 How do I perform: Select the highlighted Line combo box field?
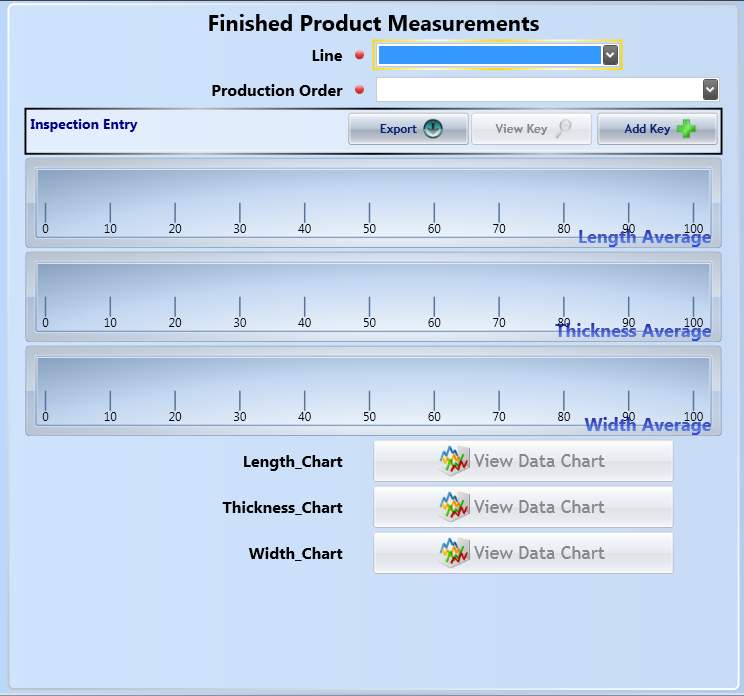click(x=489, y=55)
